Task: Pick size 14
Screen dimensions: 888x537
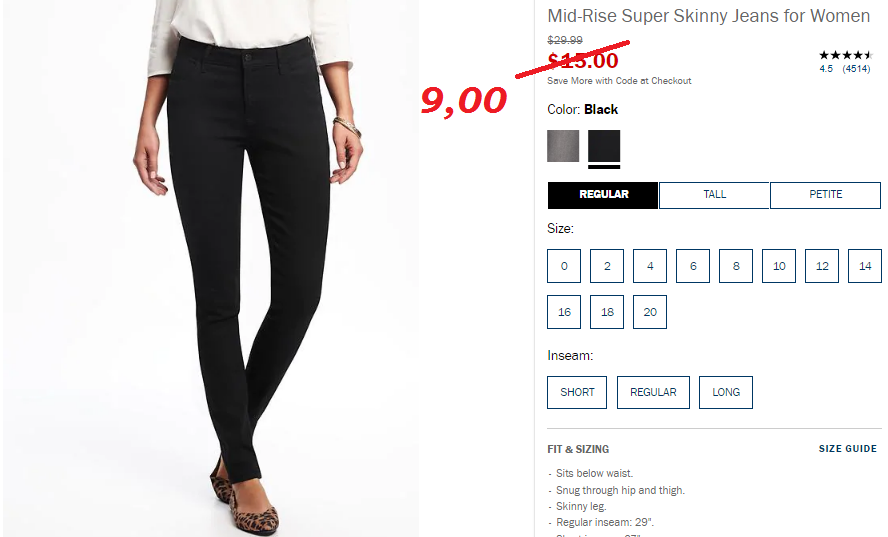Action: click(865, 266)
